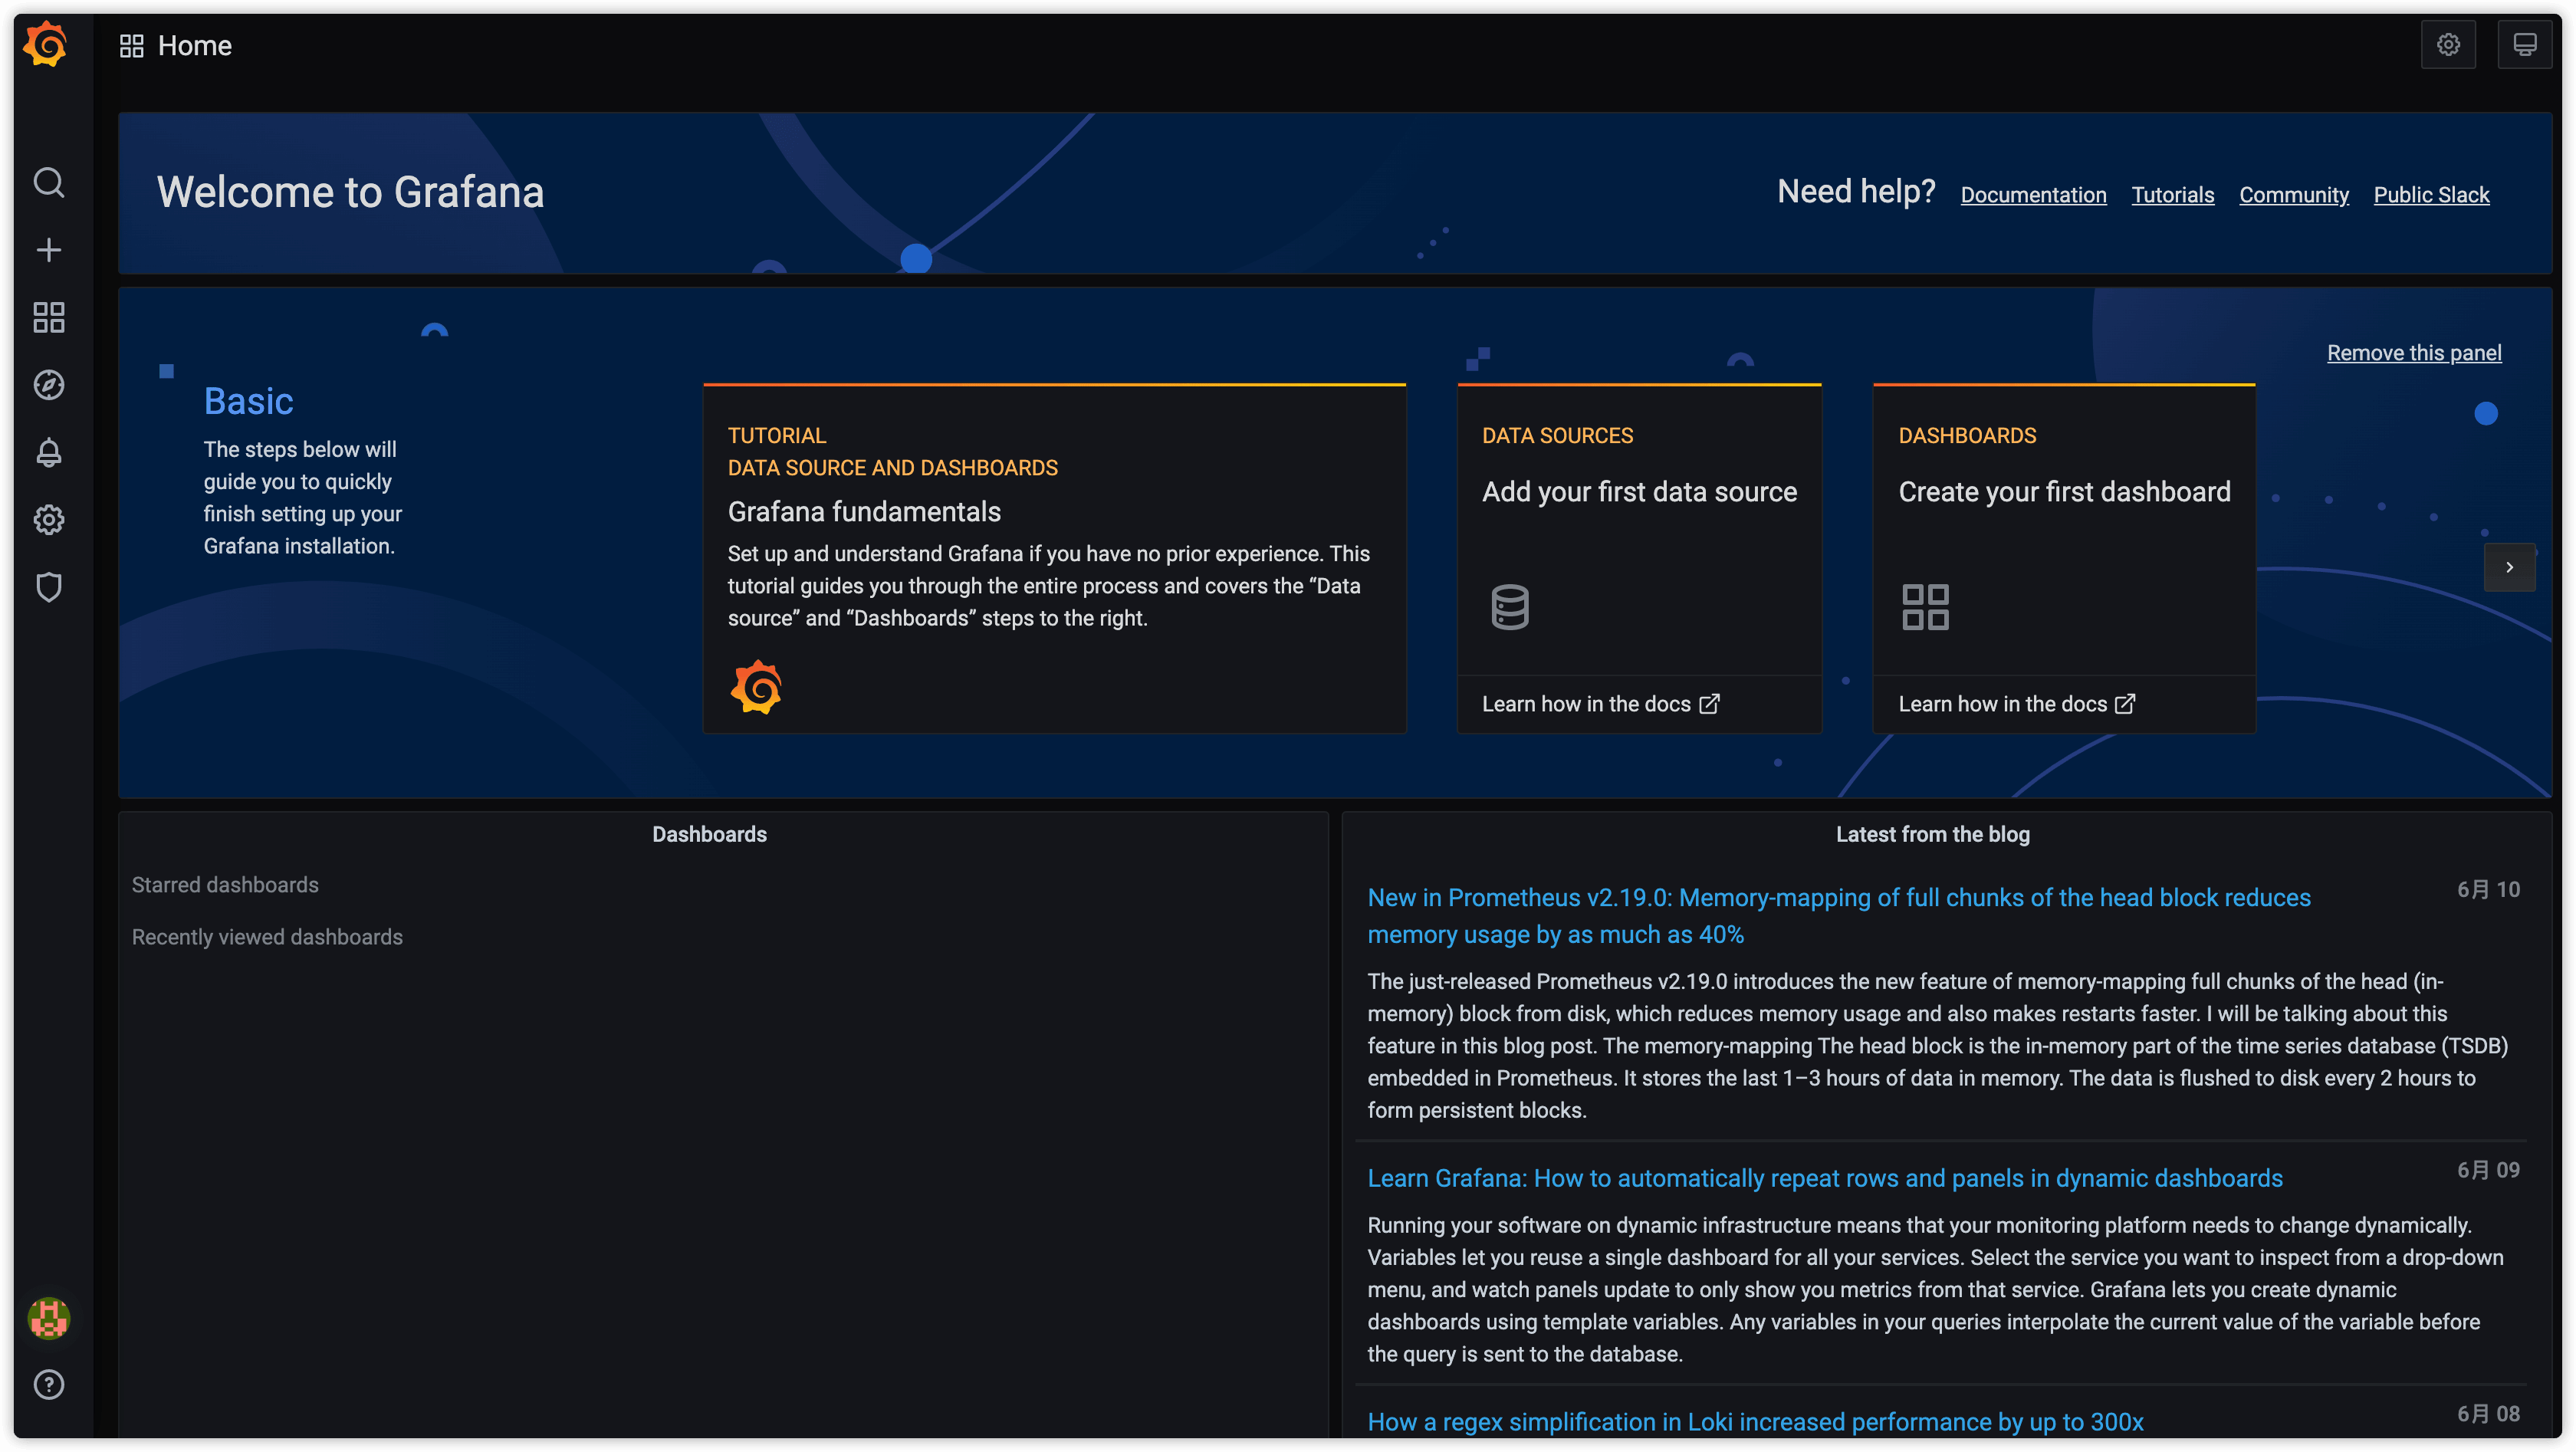Open the Documentation help link
The image size is (2576, 1452).
pos(2033,195)
